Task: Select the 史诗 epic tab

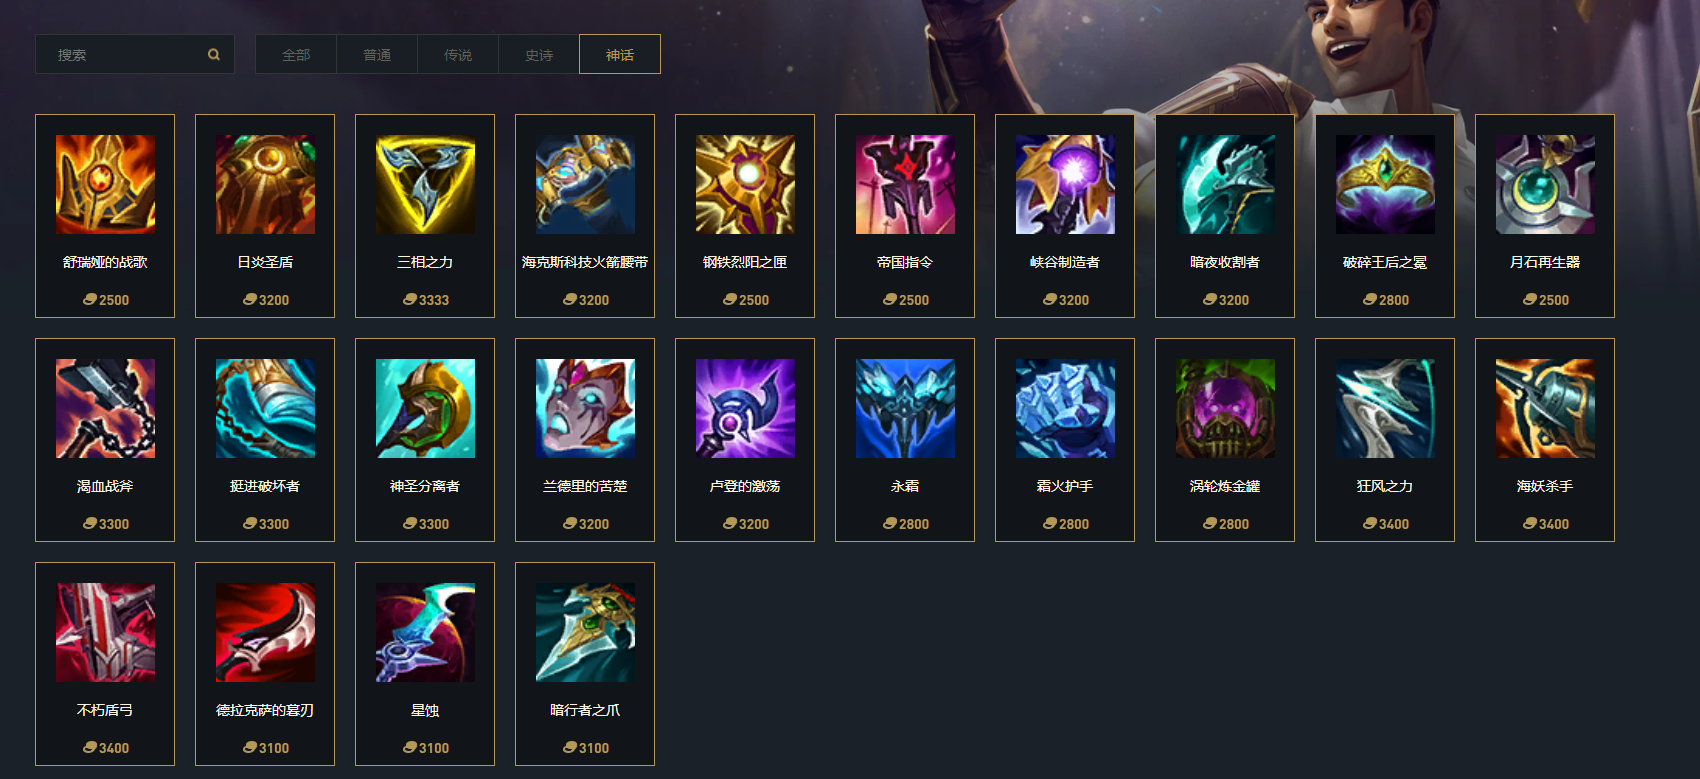Action: click(x=539, y=54)
